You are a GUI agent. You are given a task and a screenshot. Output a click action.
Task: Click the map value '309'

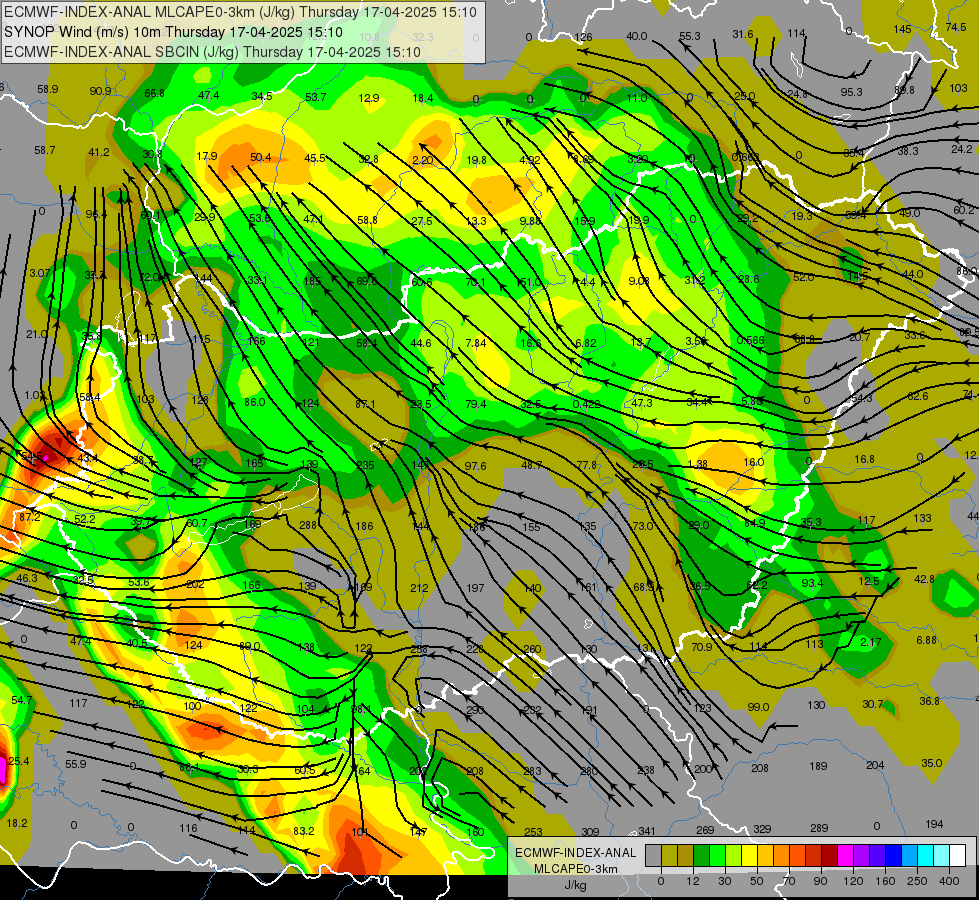pos(590,831)
